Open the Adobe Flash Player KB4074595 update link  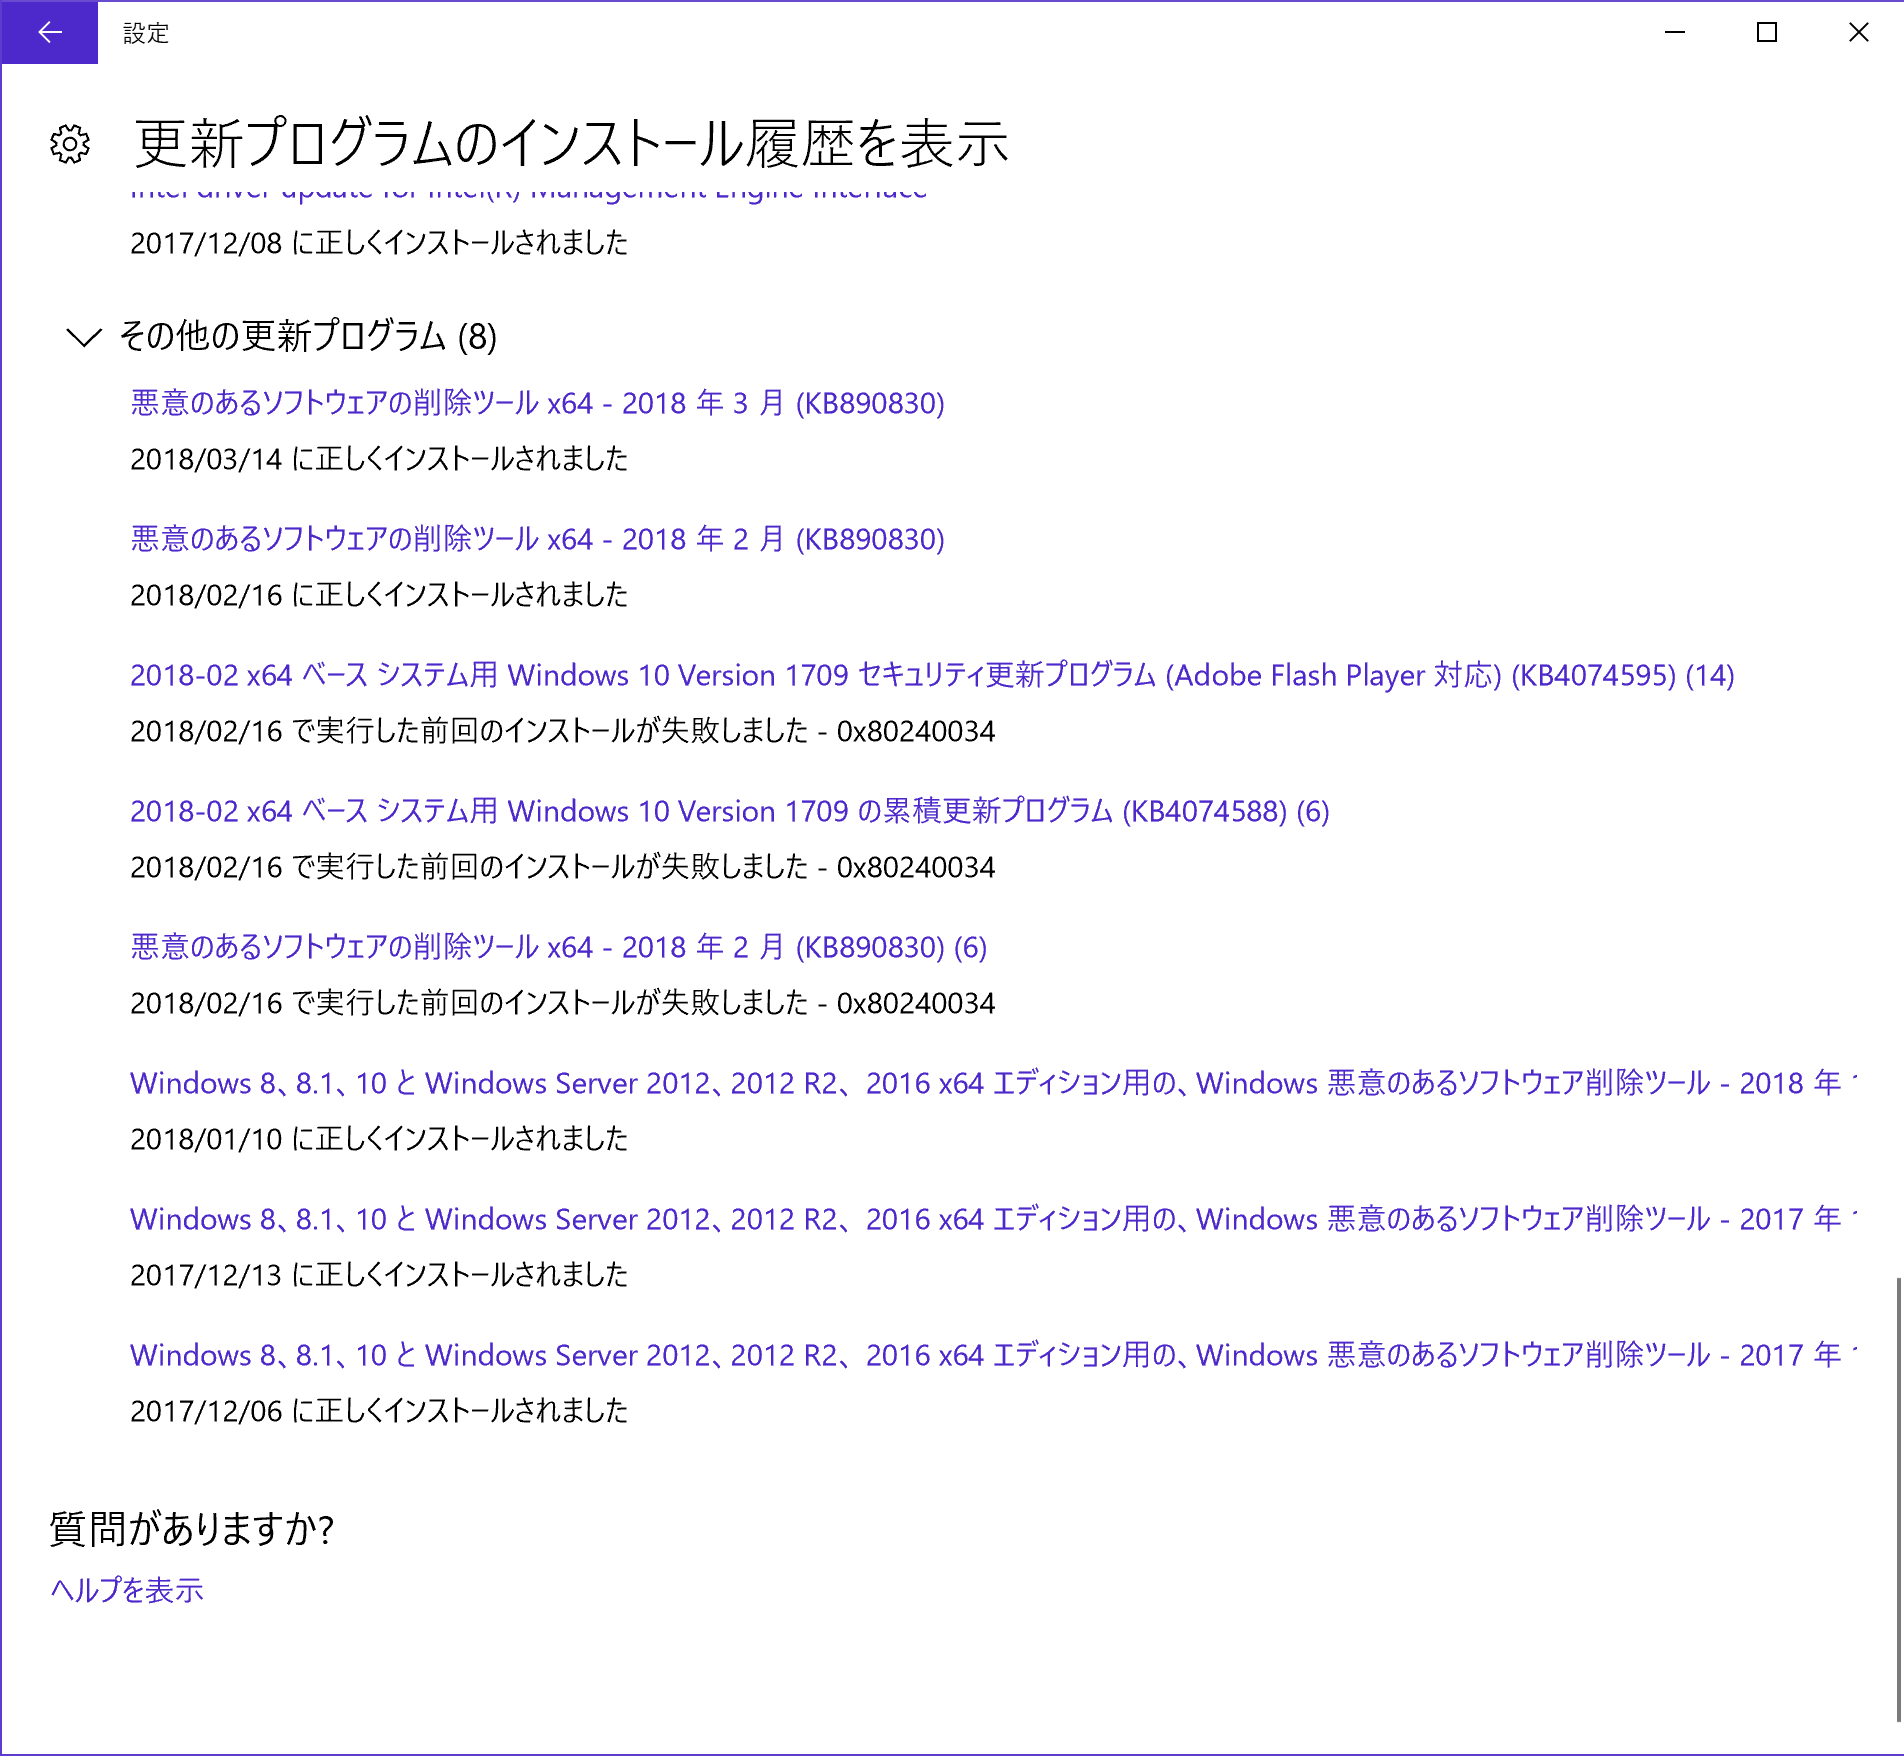[x=932, y=675]
